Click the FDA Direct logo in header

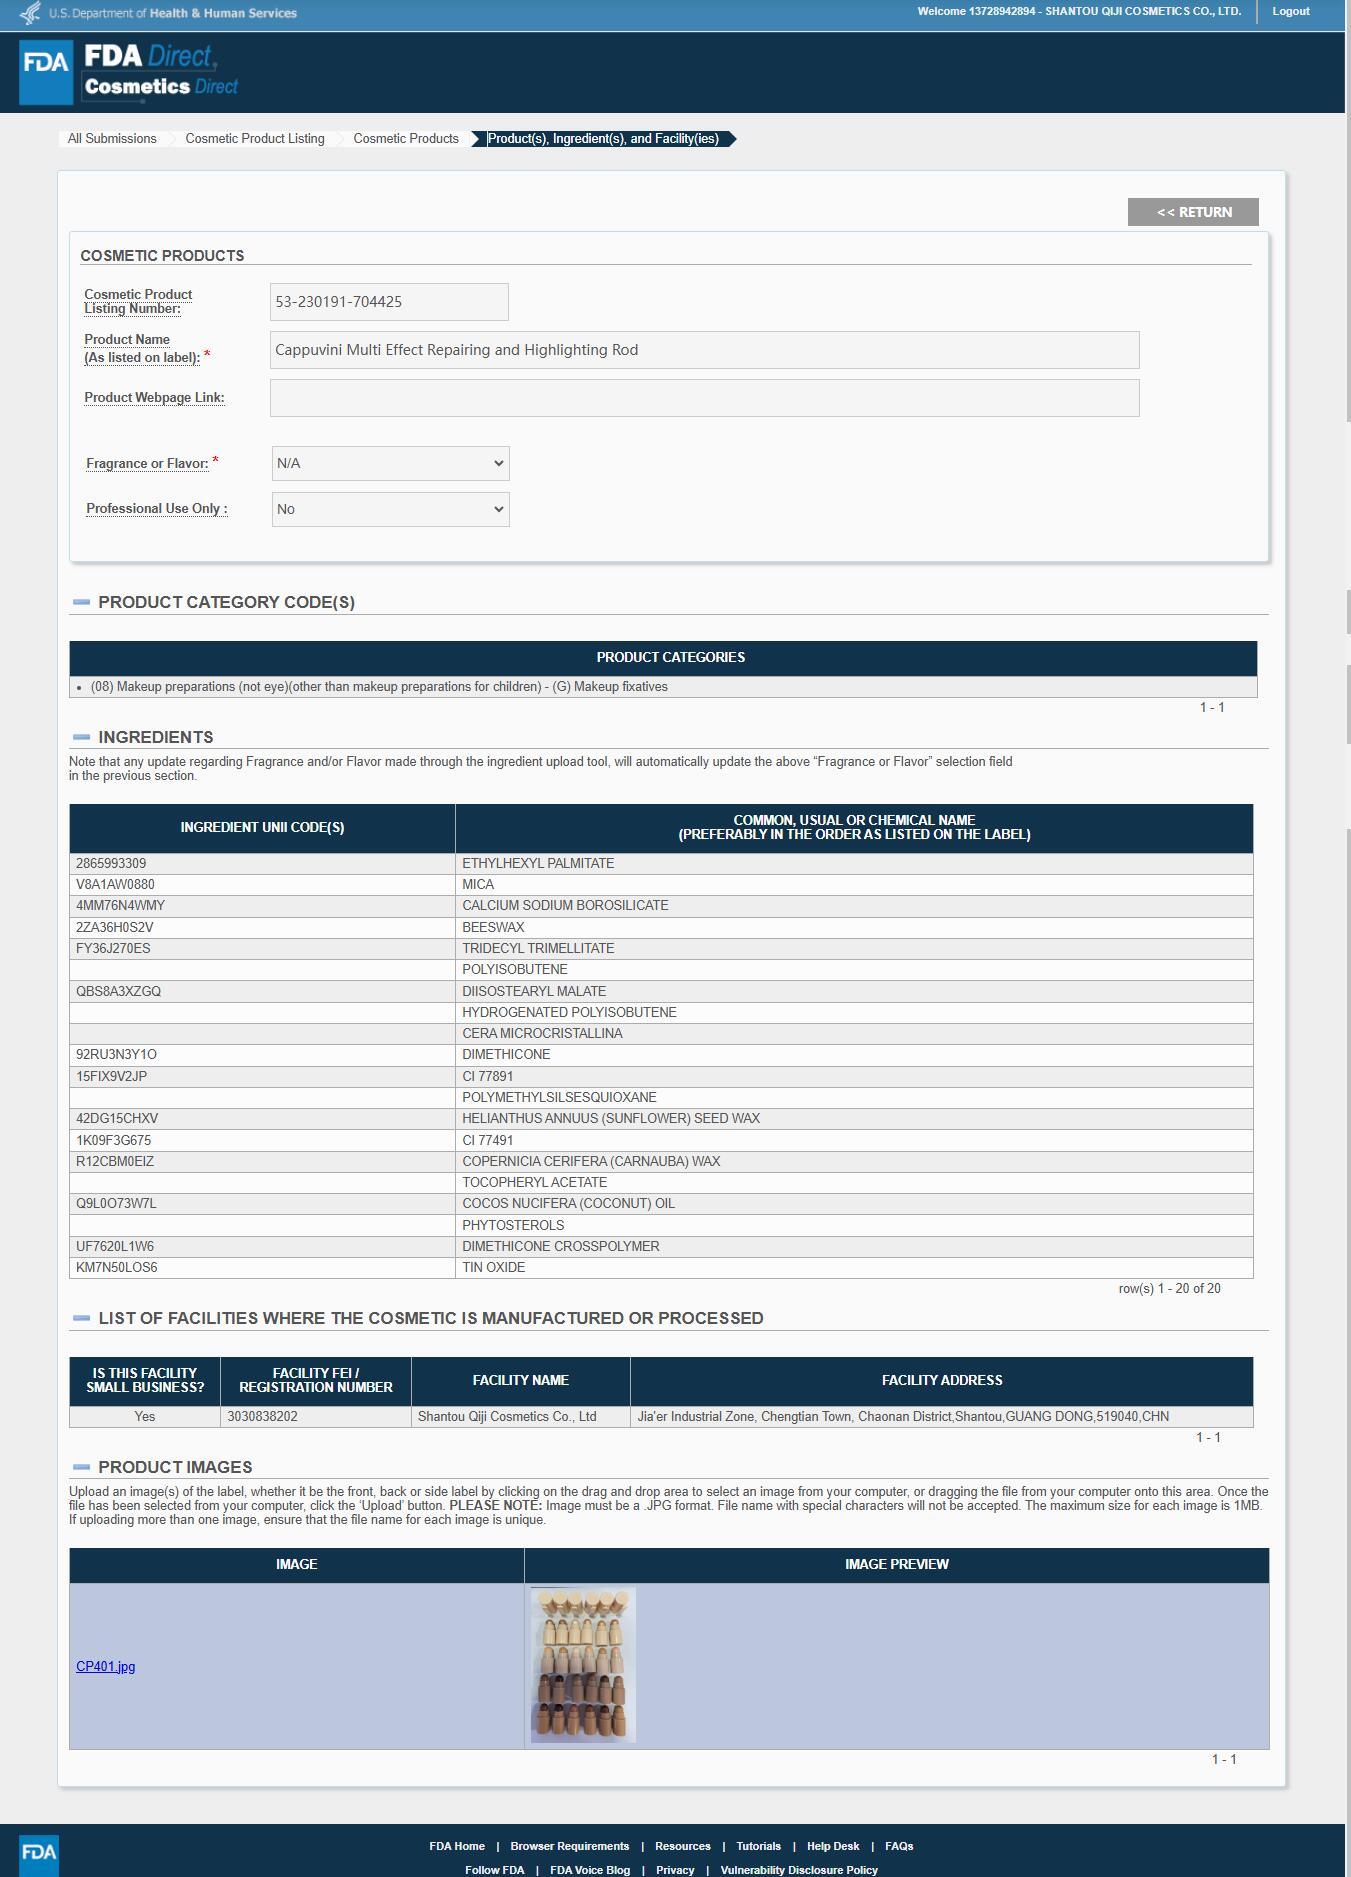click(x=128, y=71)
